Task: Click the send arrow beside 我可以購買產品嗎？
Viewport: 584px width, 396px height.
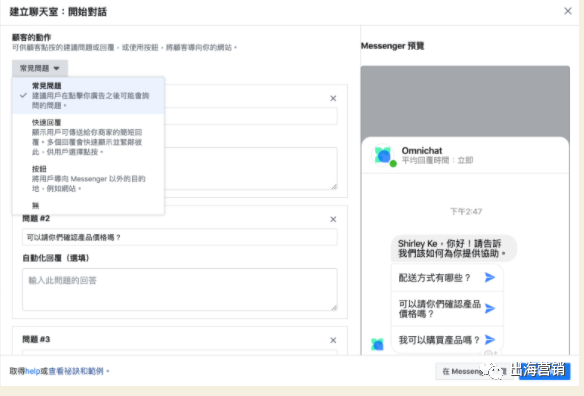Action: coord(490,339)
